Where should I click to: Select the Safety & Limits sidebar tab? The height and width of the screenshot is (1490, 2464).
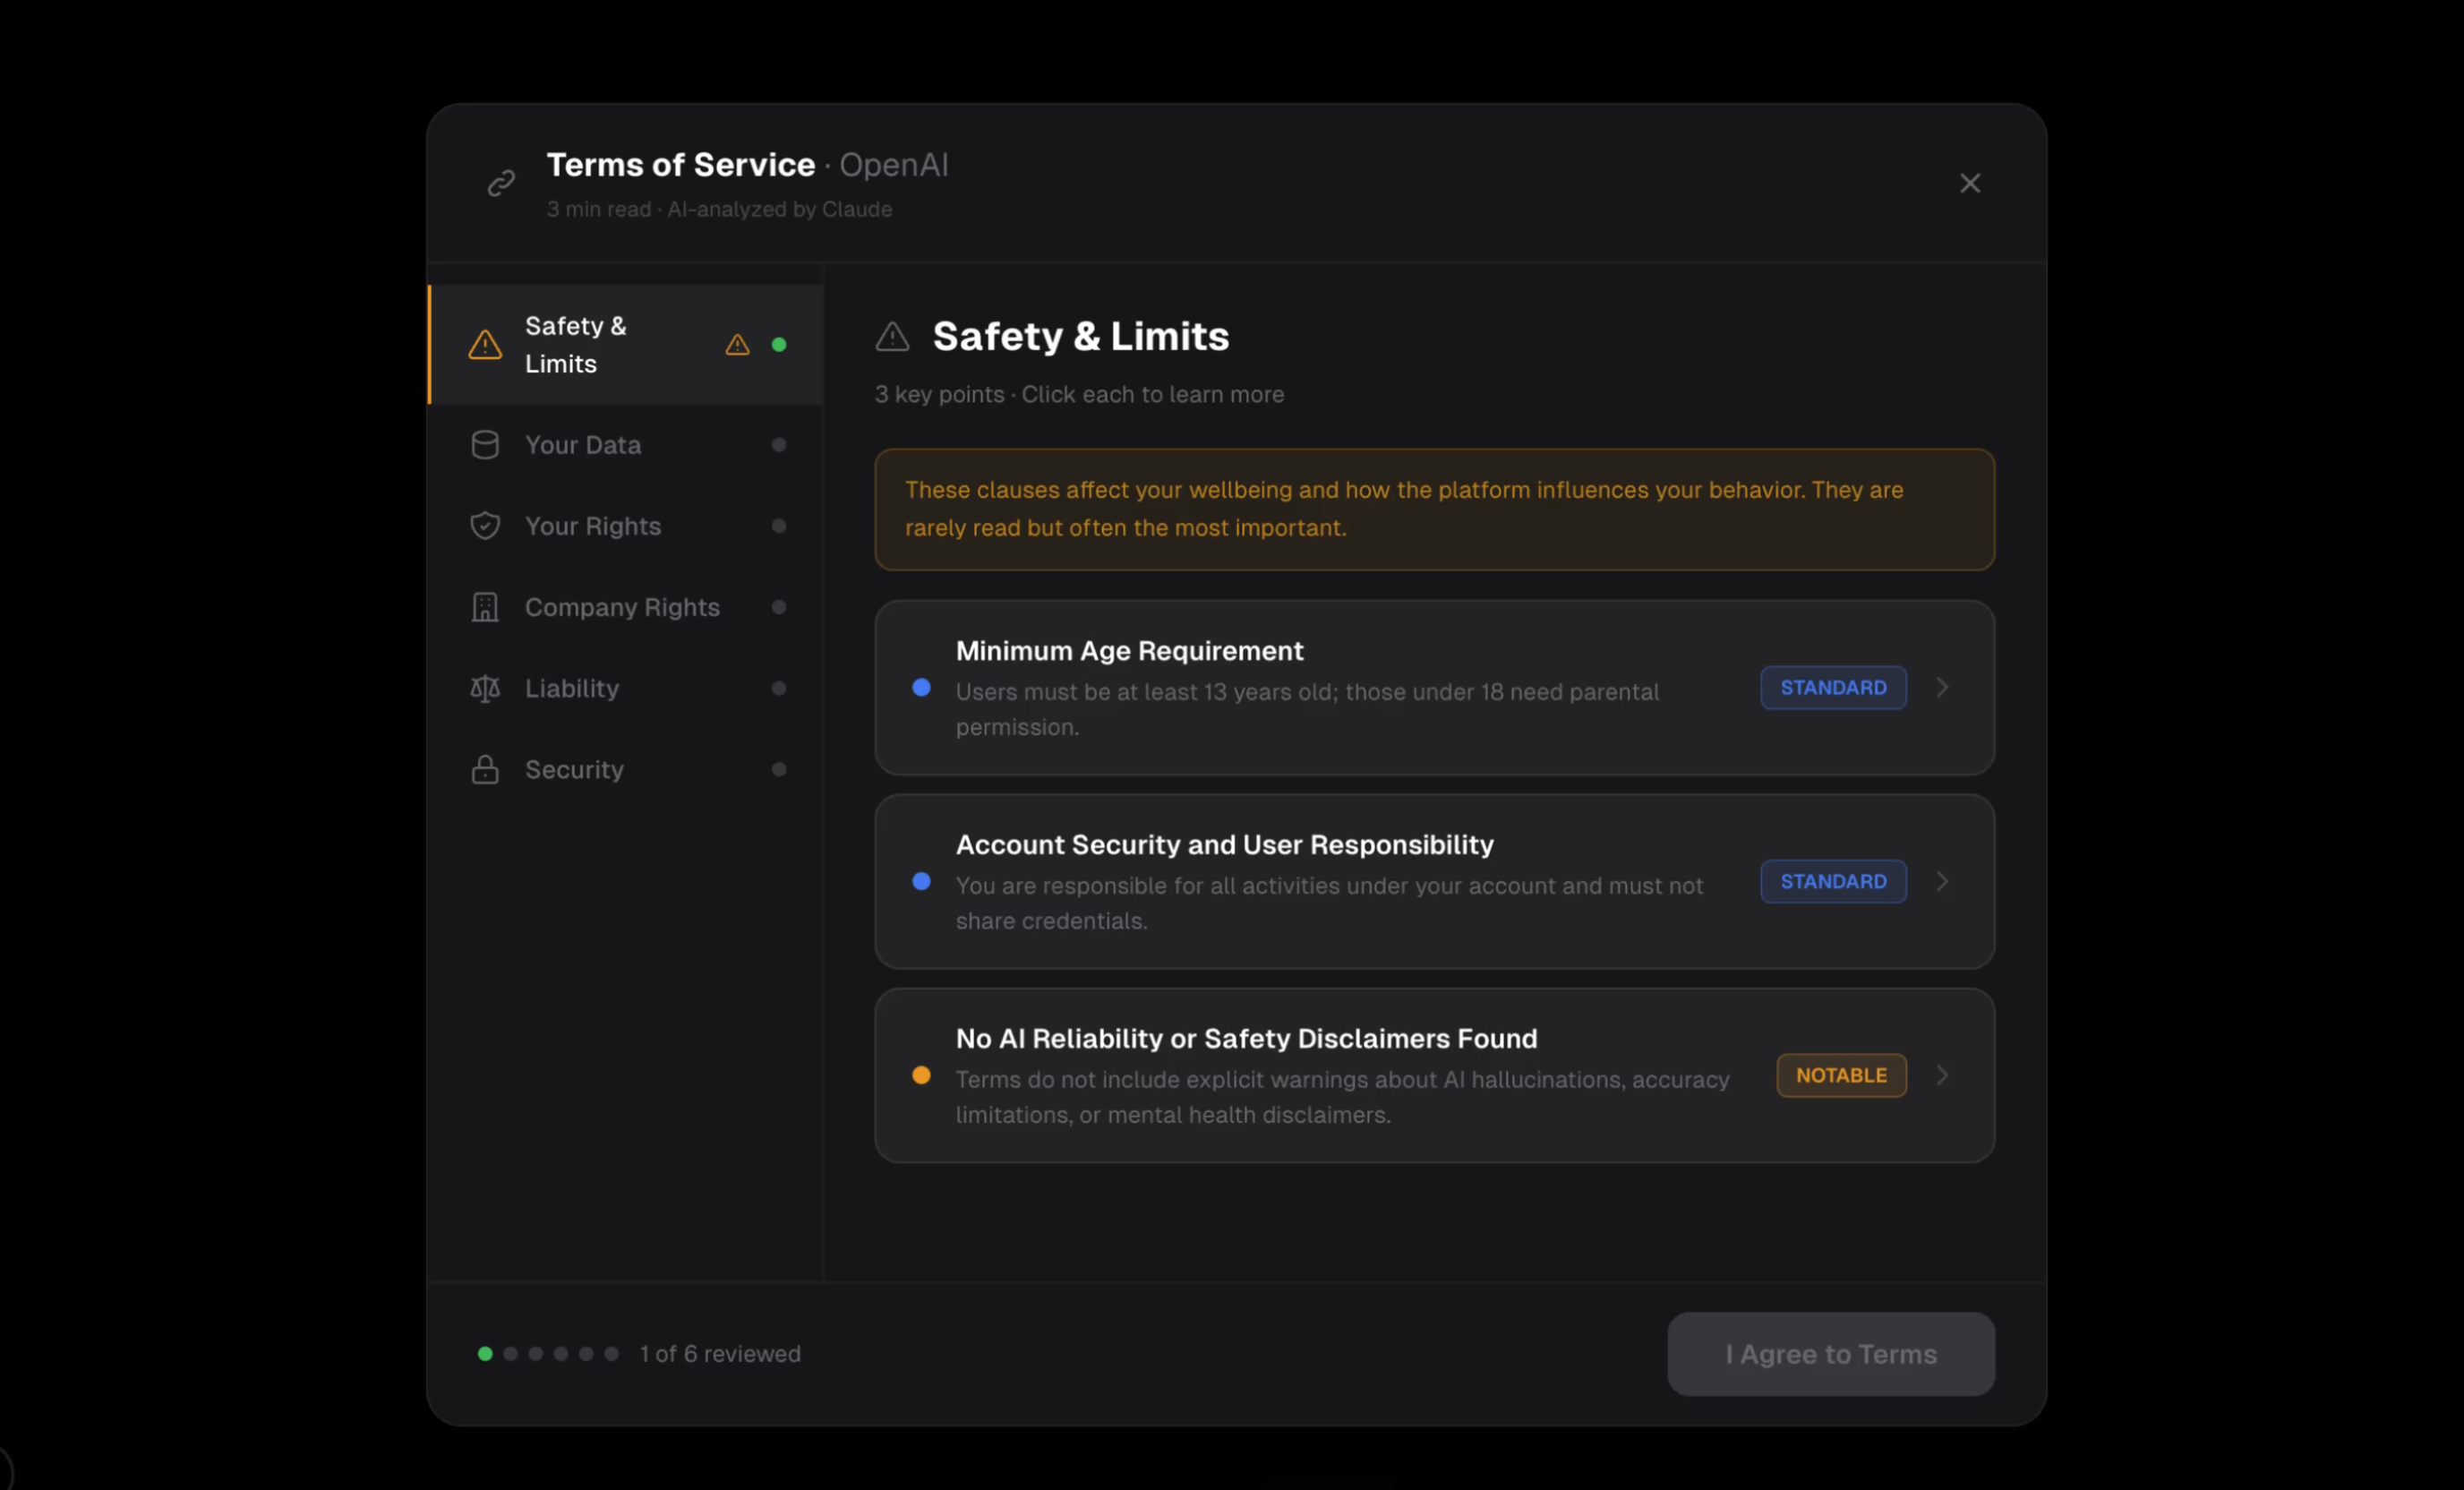(x=626, y=344)
